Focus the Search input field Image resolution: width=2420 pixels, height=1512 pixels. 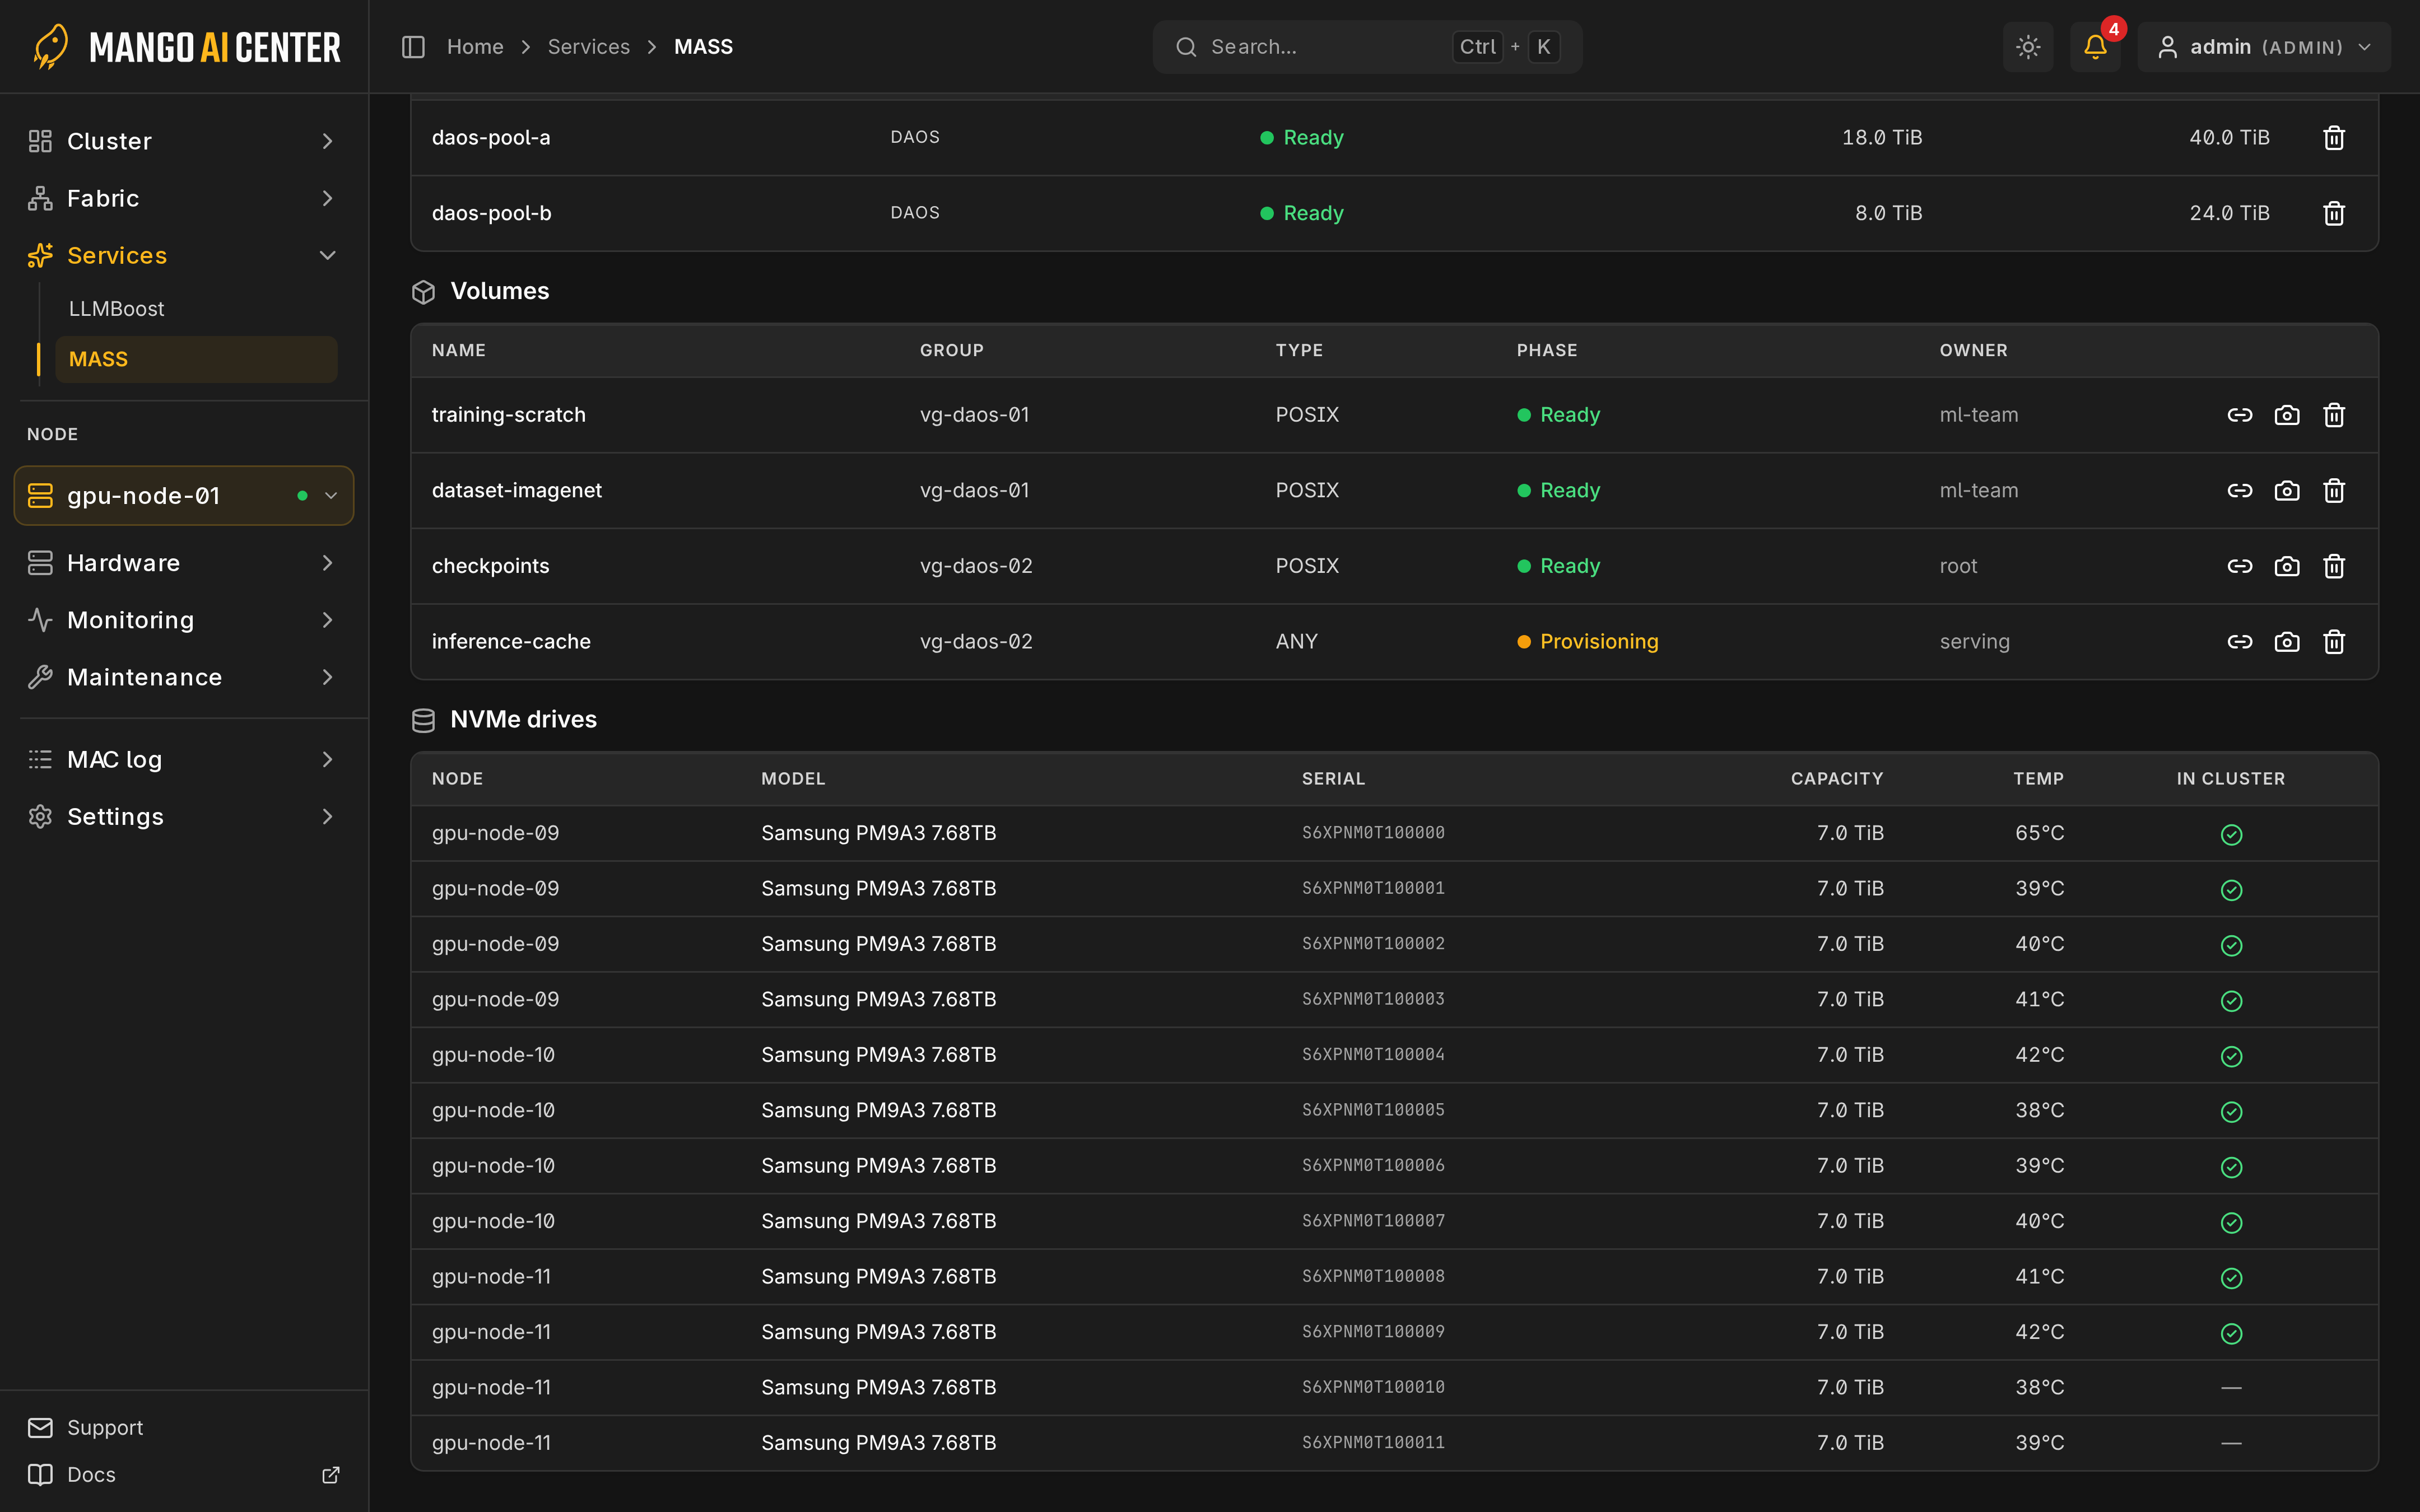pyautogui.click(x=1367, y=47)
